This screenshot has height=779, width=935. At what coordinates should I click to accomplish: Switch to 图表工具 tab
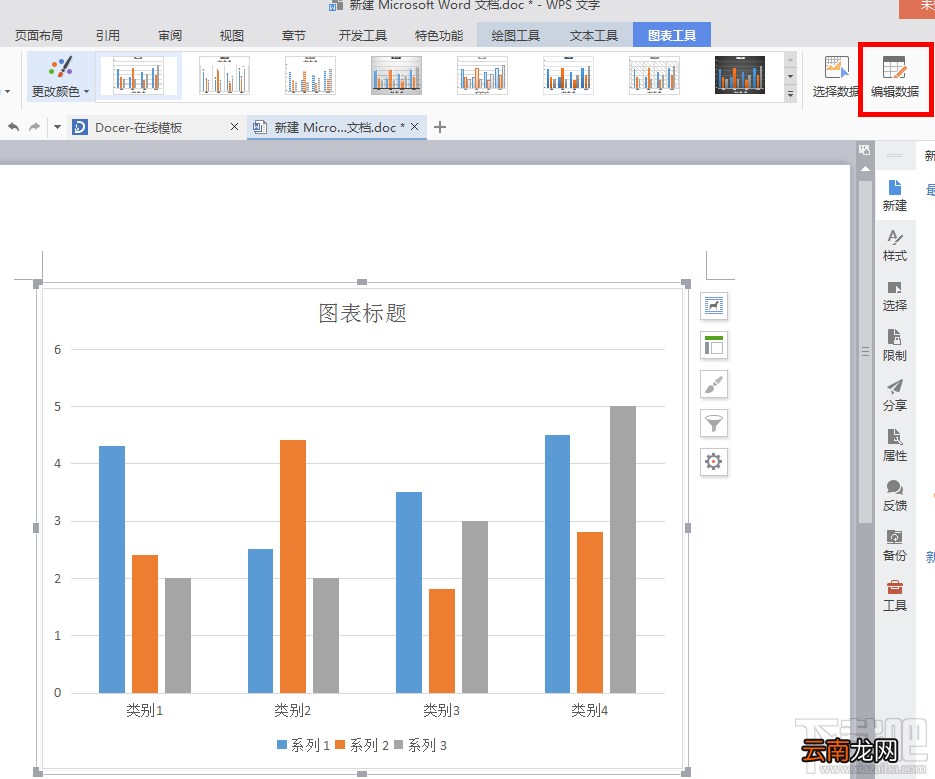[671, 35]
